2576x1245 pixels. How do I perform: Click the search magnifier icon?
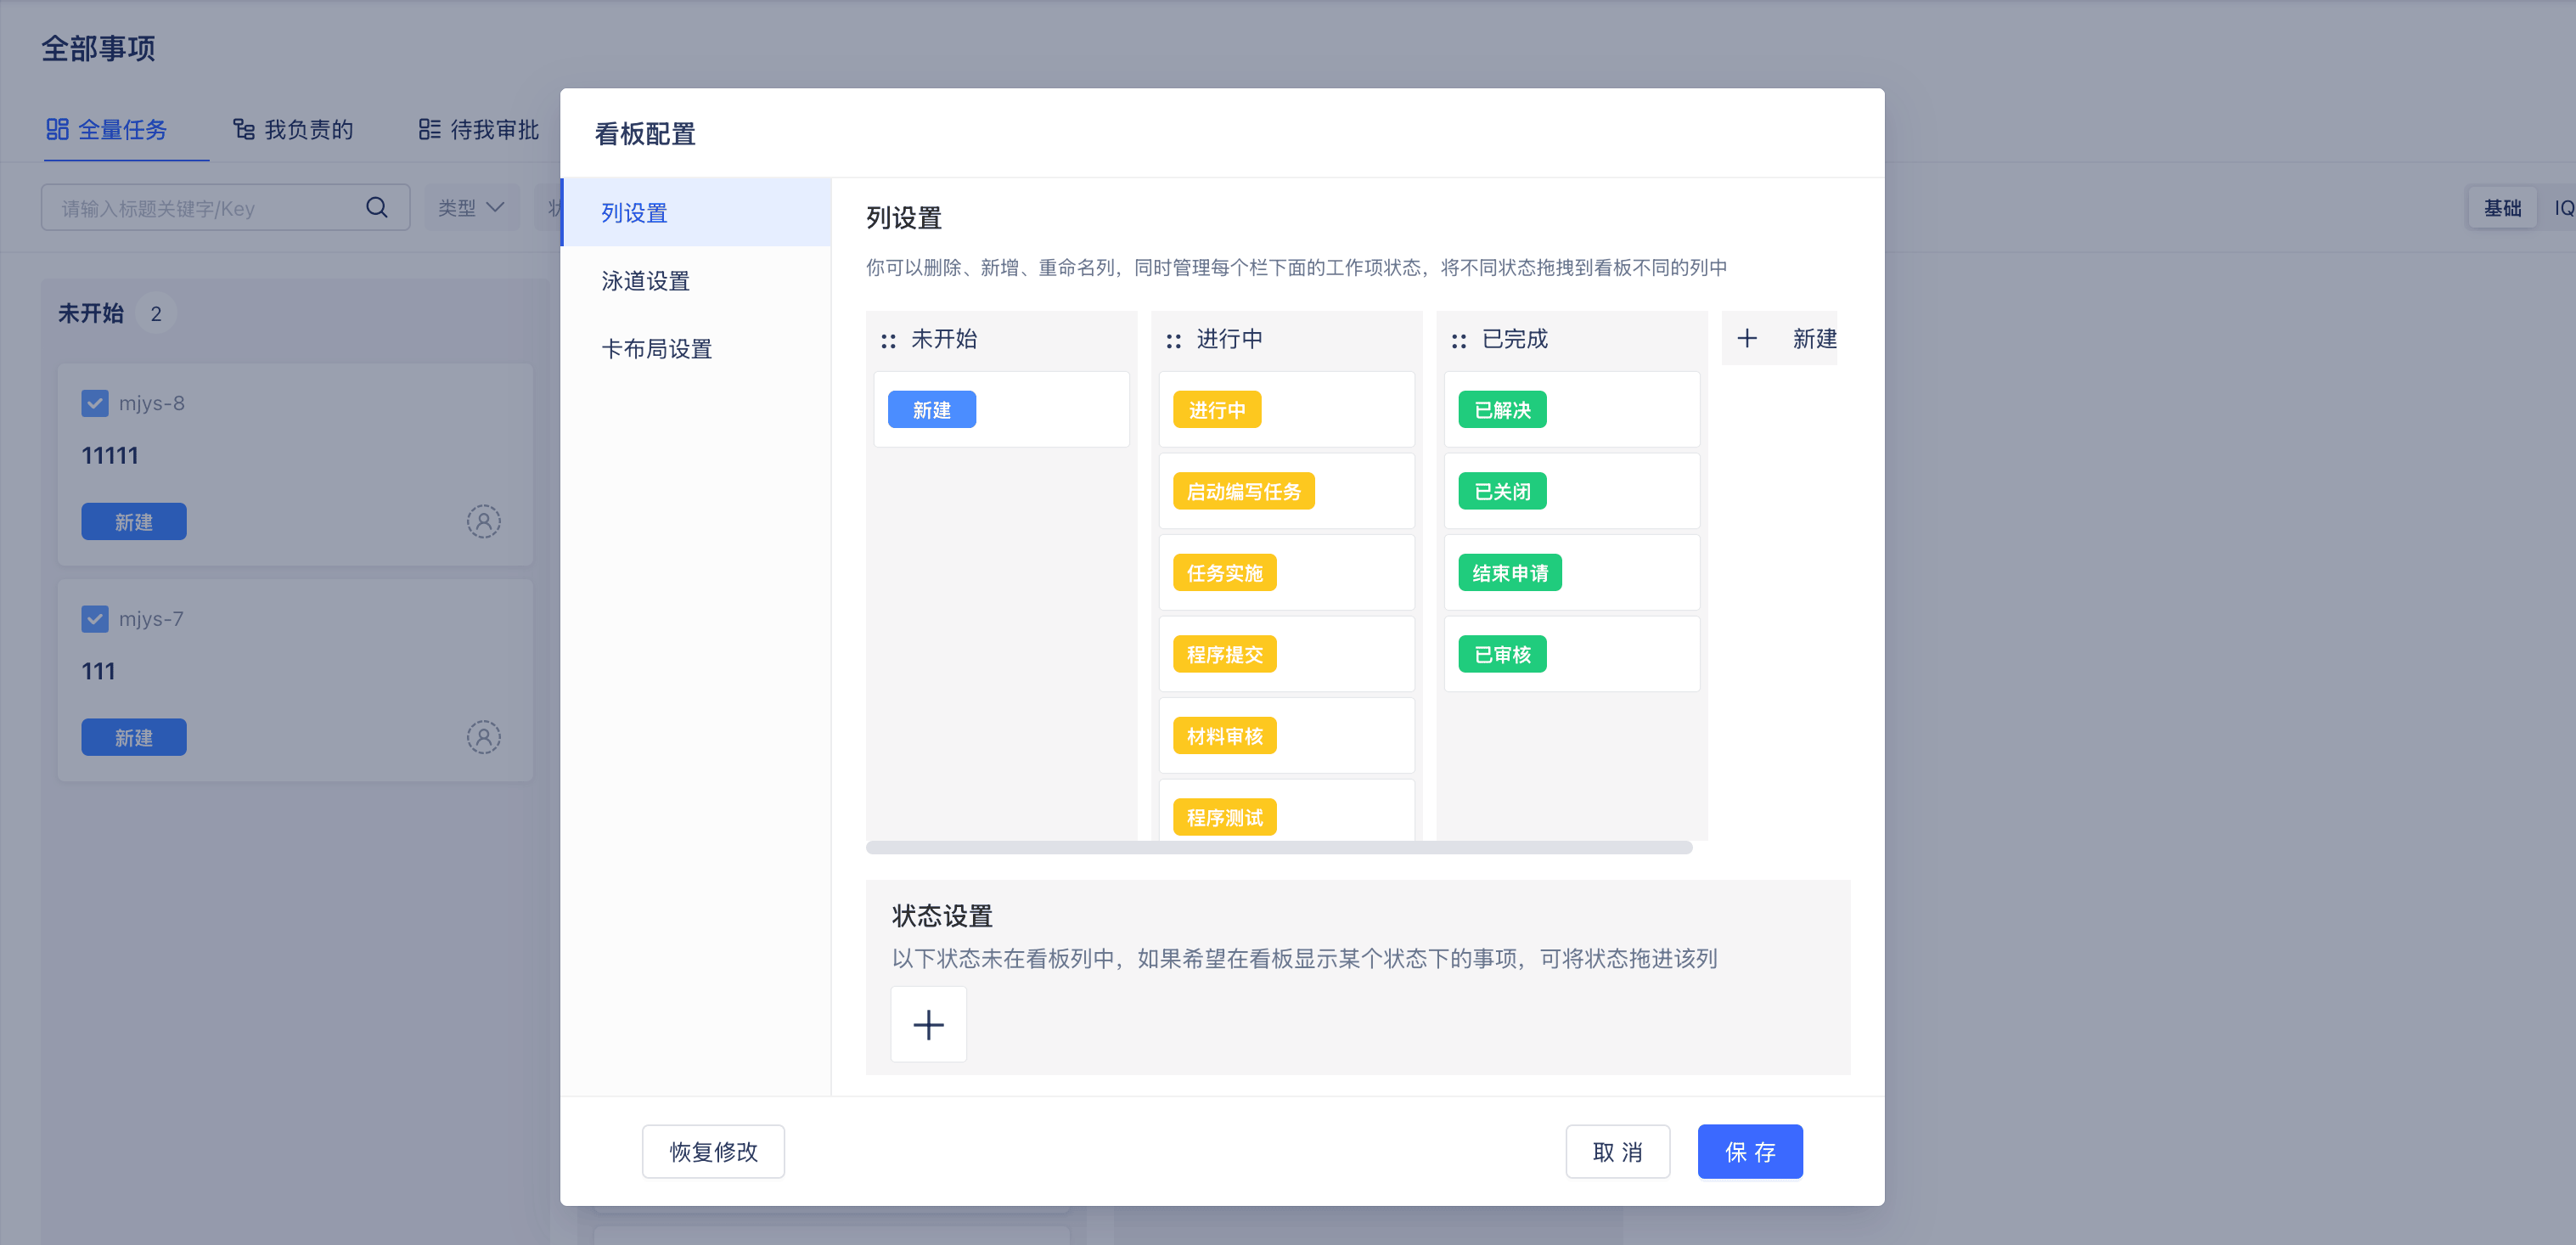coord(376,208)
